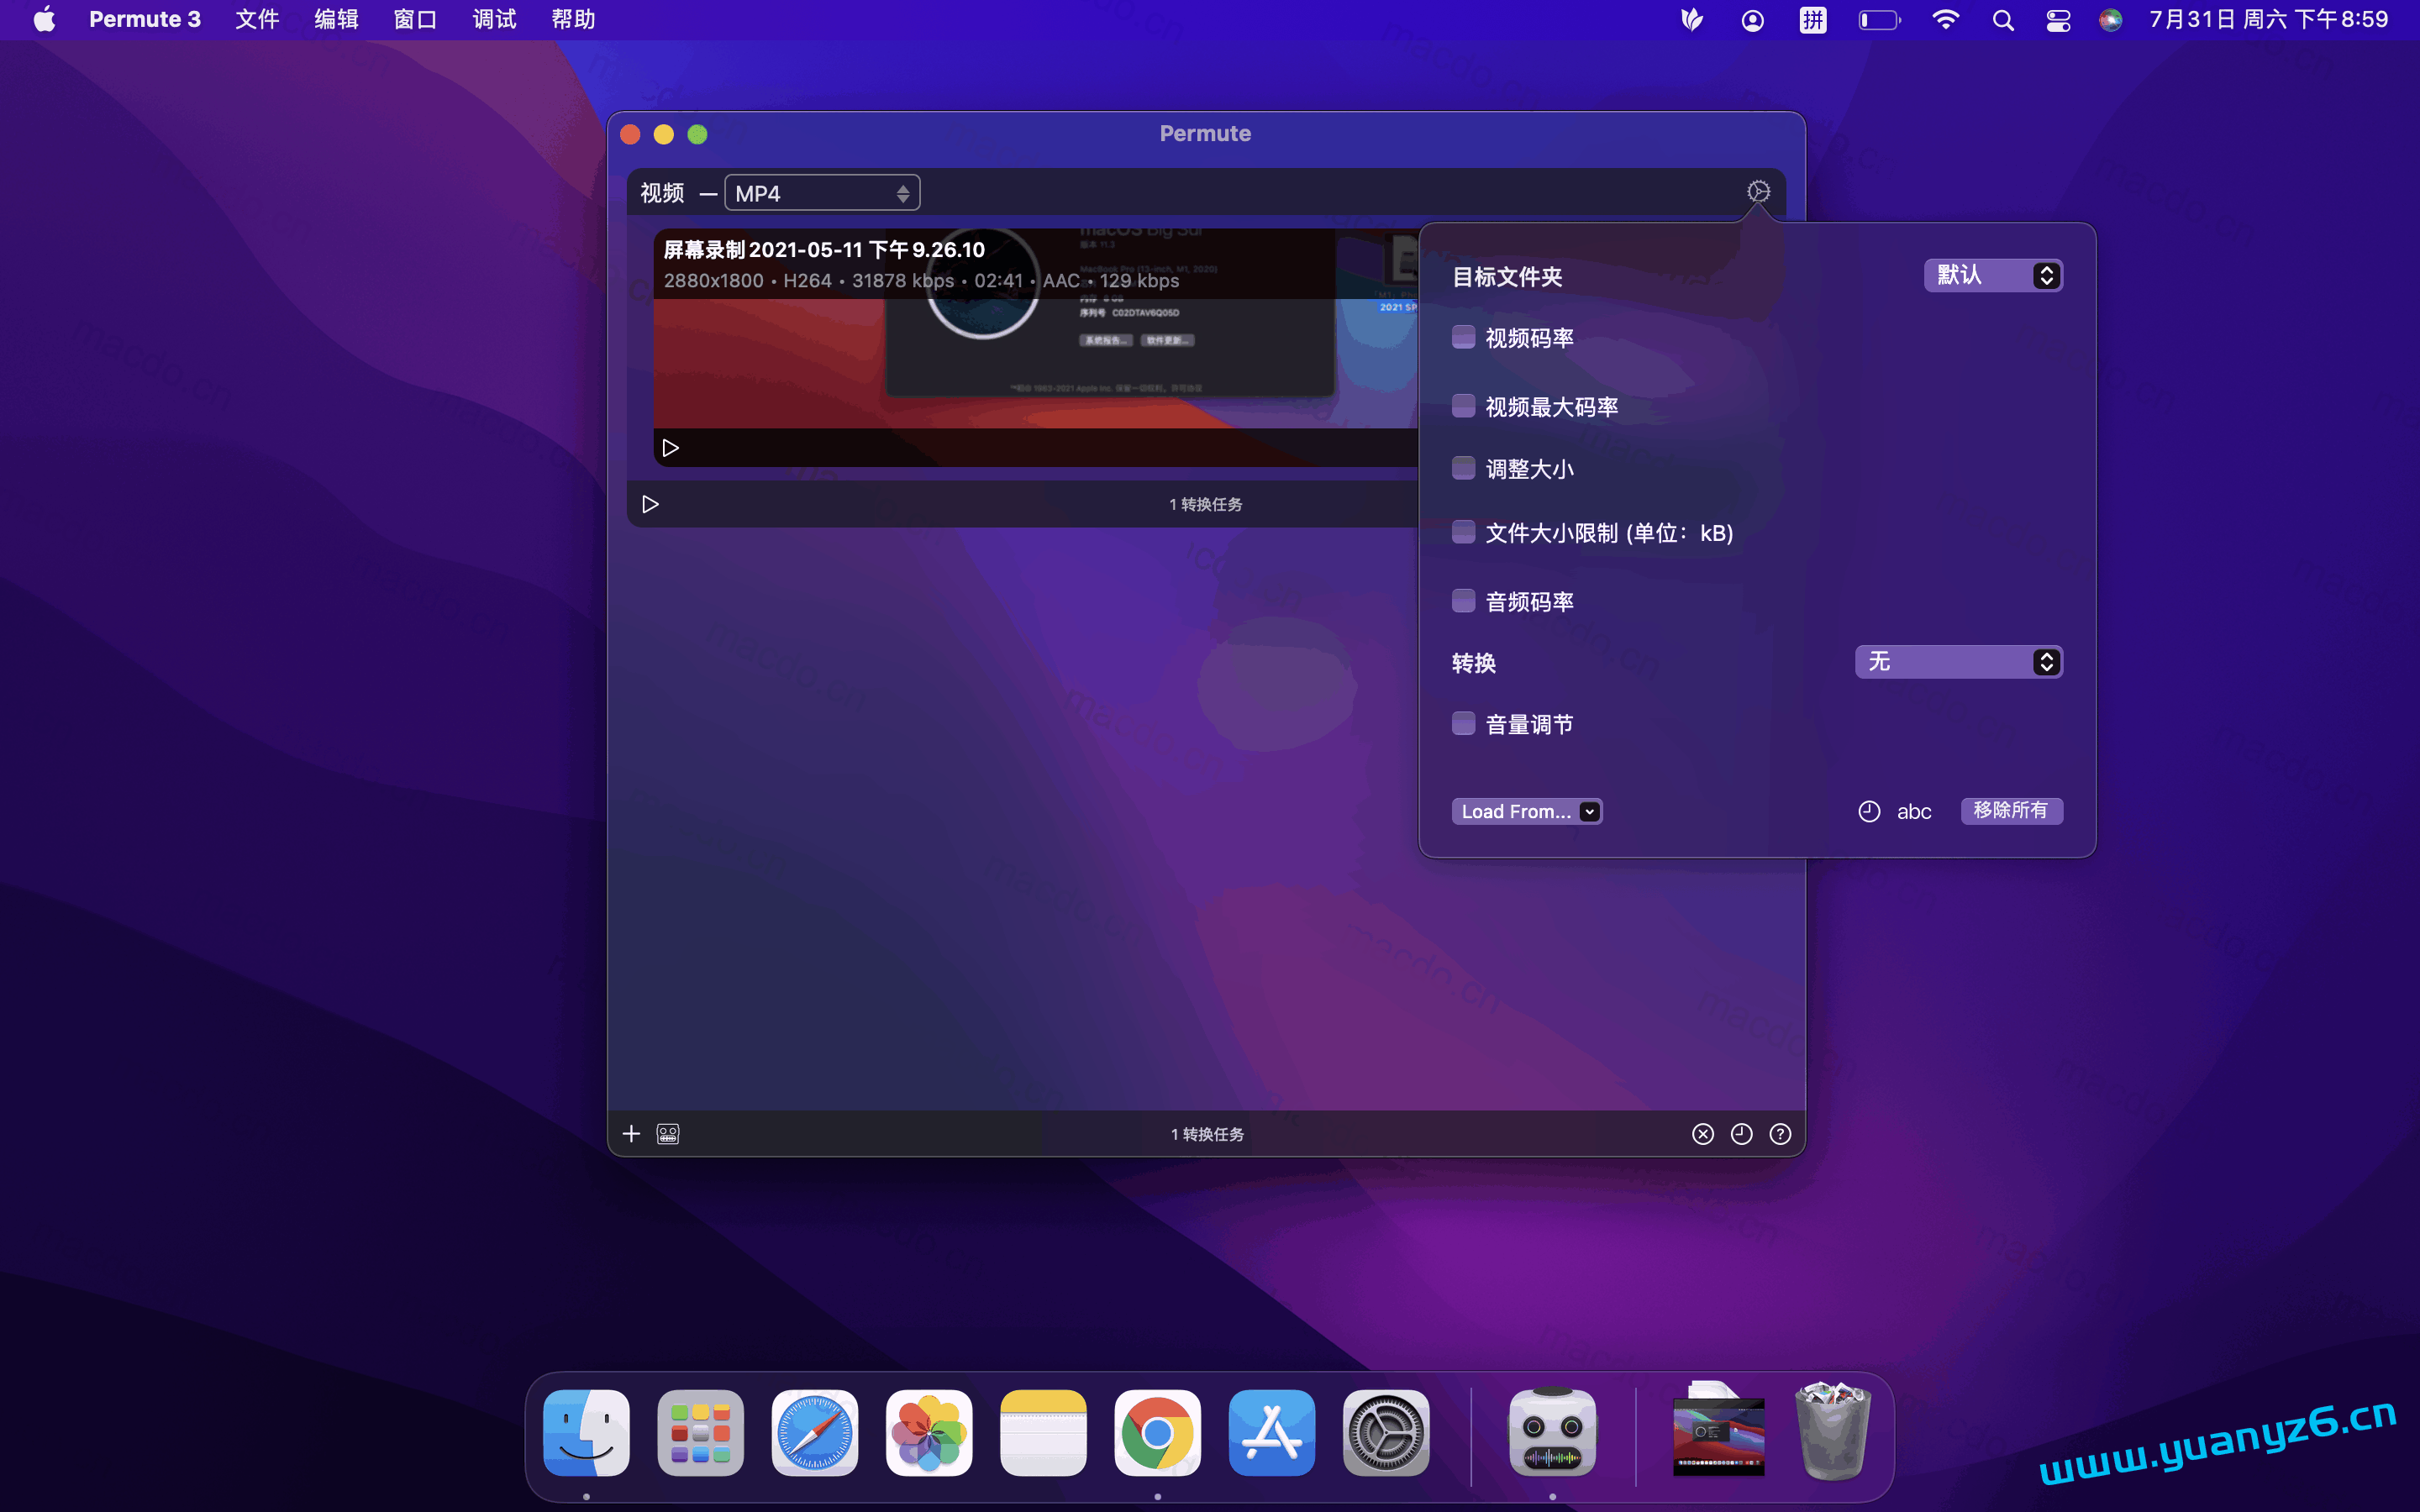Open the history clock icon at bottom right
This screenshot has width=2420, height=1512.
click(x=1741, y=1133)
